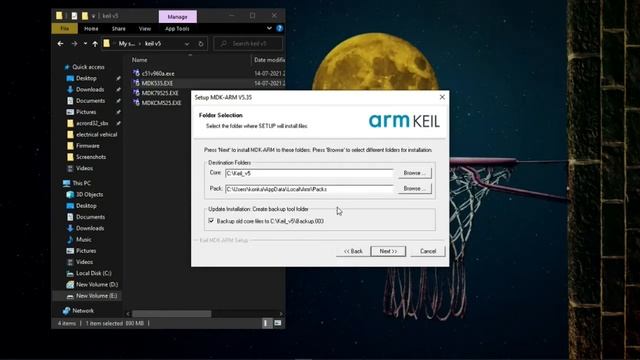Open Pictures under This PC
640x360 pixels.
pos(86,251)
